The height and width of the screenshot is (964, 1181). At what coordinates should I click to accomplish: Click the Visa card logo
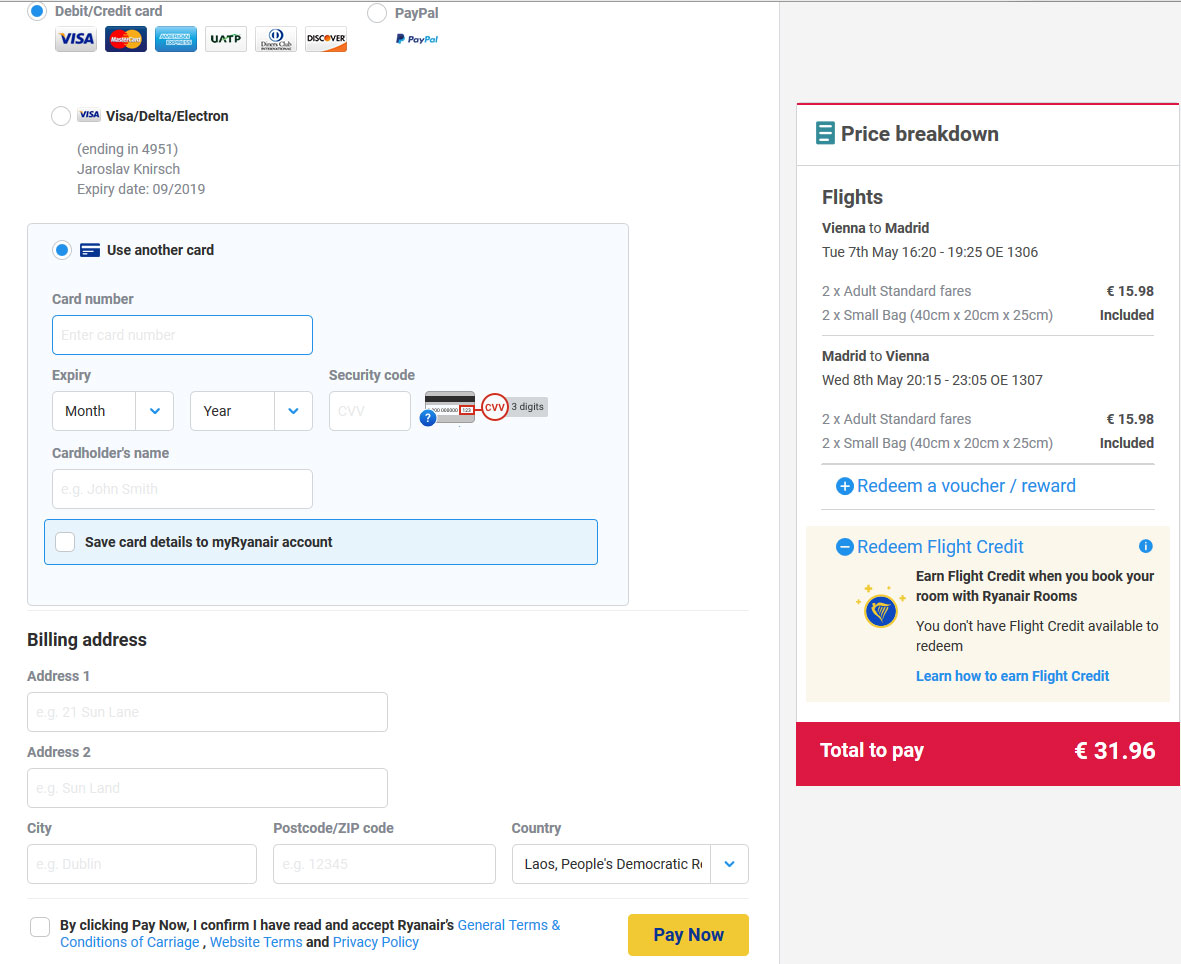point(76,38)
